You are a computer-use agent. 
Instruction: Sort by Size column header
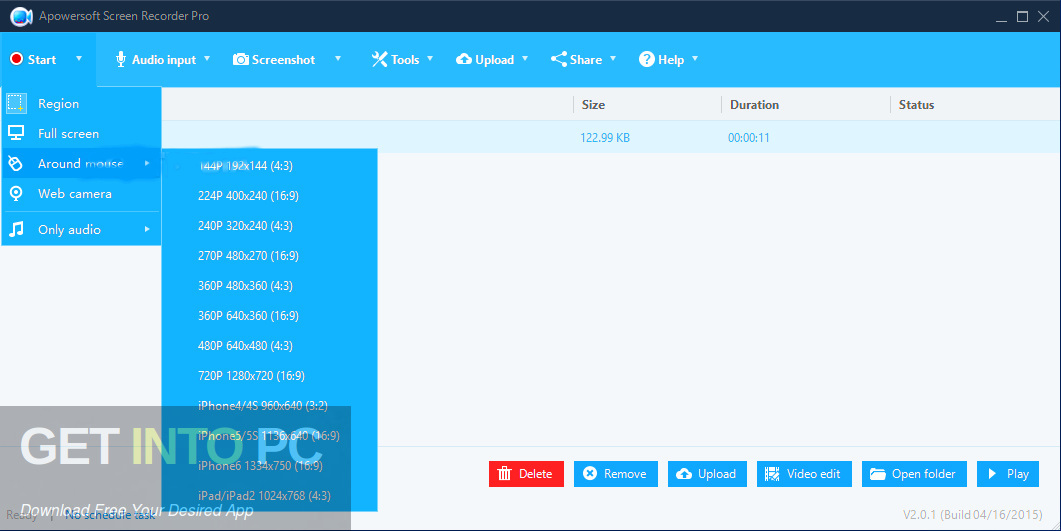pos(593,105)
